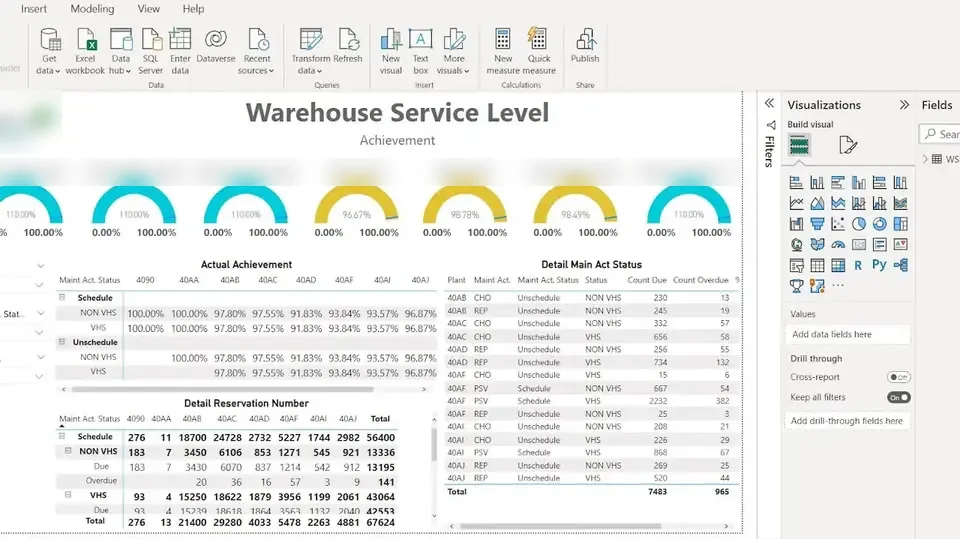Click the Add data fields here well

click(847, 334)
